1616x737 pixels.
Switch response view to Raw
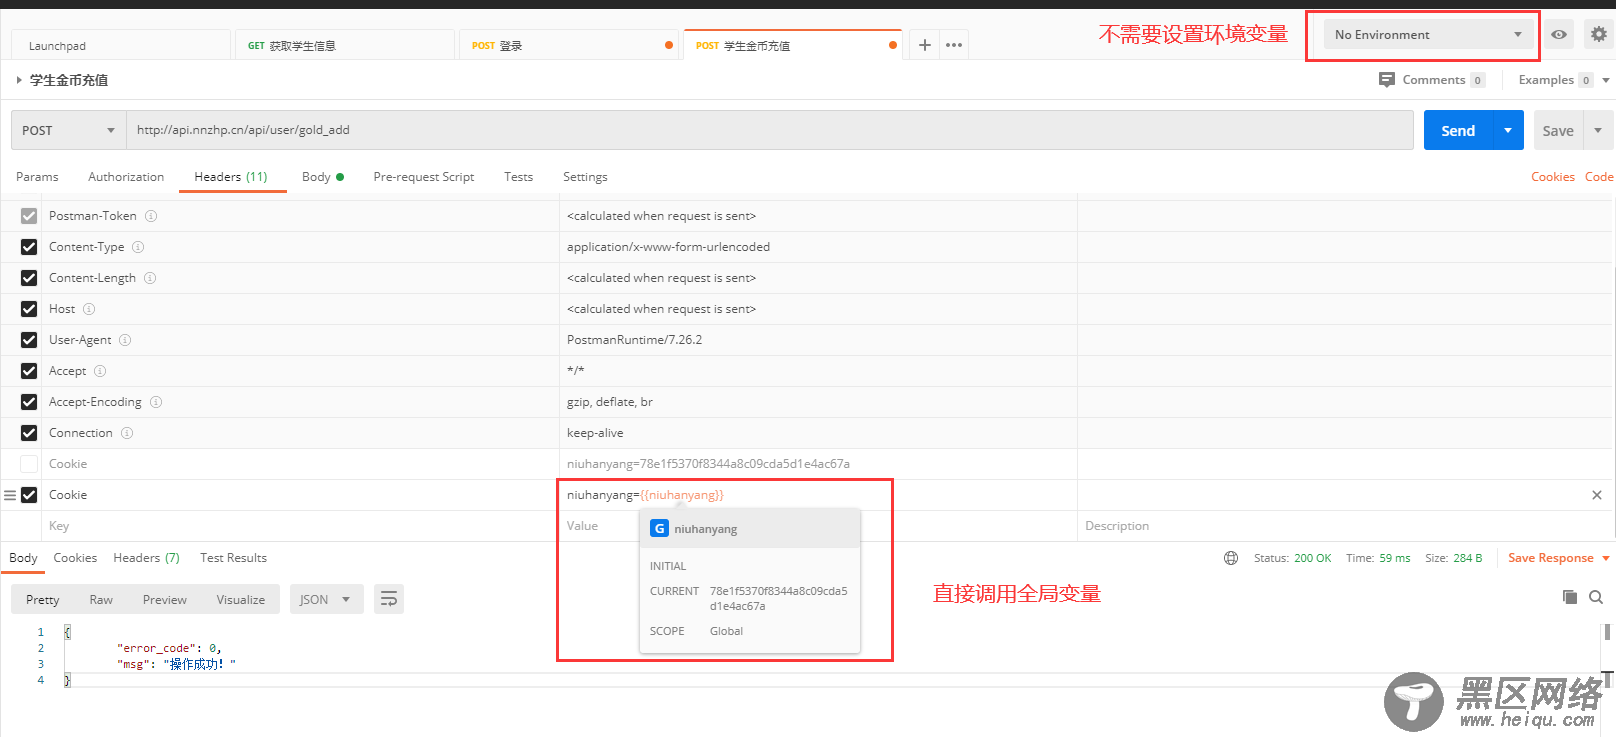coord(101,599)
